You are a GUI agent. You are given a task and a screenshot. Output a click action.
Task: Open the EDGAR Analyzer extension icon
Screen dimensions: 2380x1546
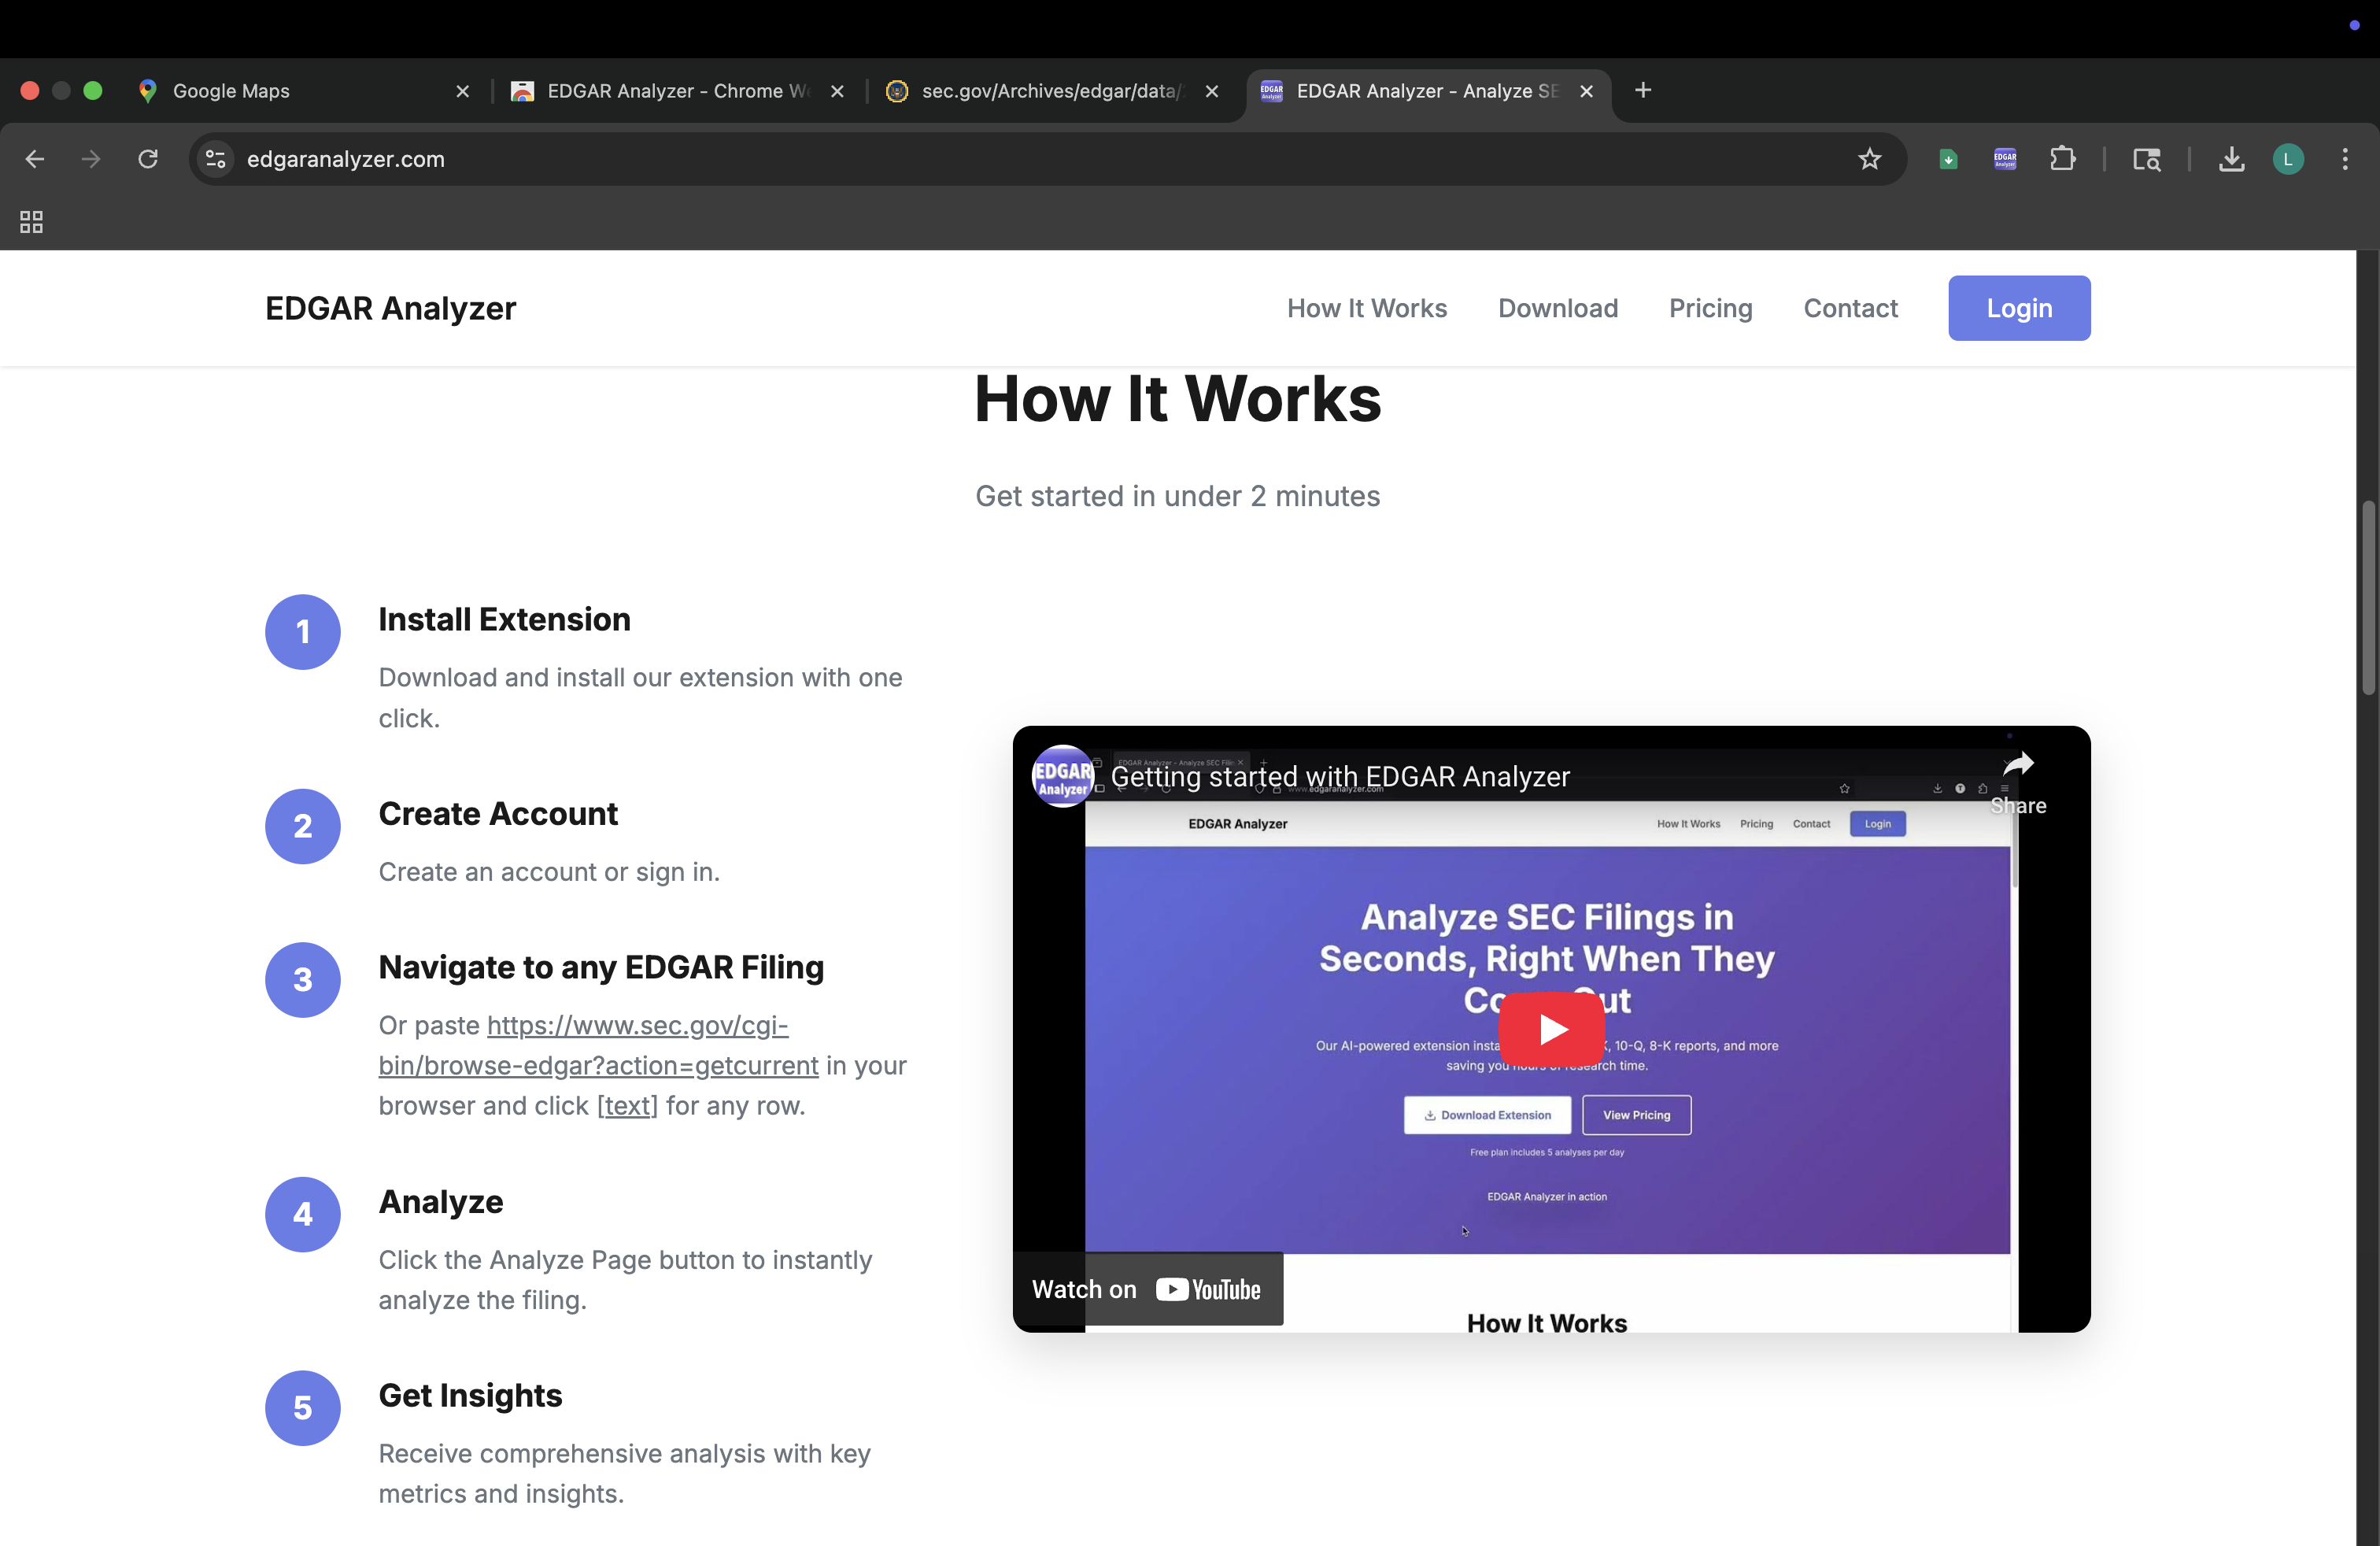click(x=2005, y=159)
